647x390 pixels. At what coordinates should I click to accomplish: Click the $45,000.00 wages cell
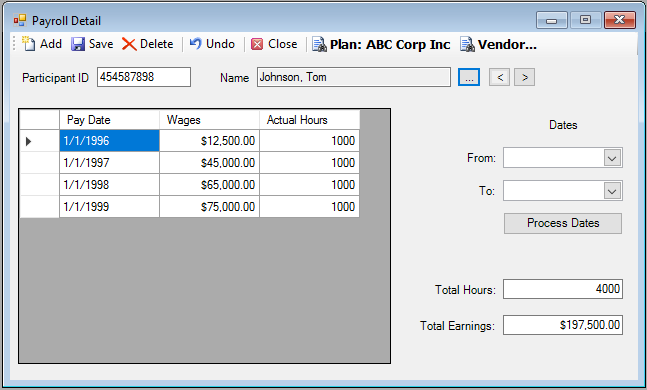(x=209, y=163)
